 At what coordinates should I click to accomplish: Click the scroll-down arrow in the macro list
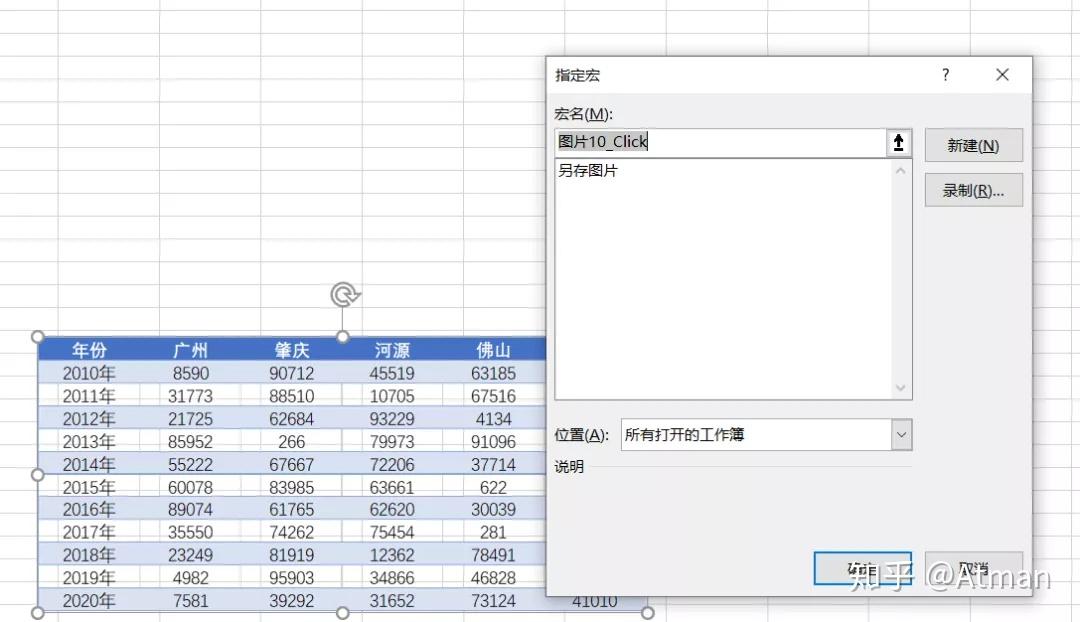pyautogui.click(x=900, y=388)
